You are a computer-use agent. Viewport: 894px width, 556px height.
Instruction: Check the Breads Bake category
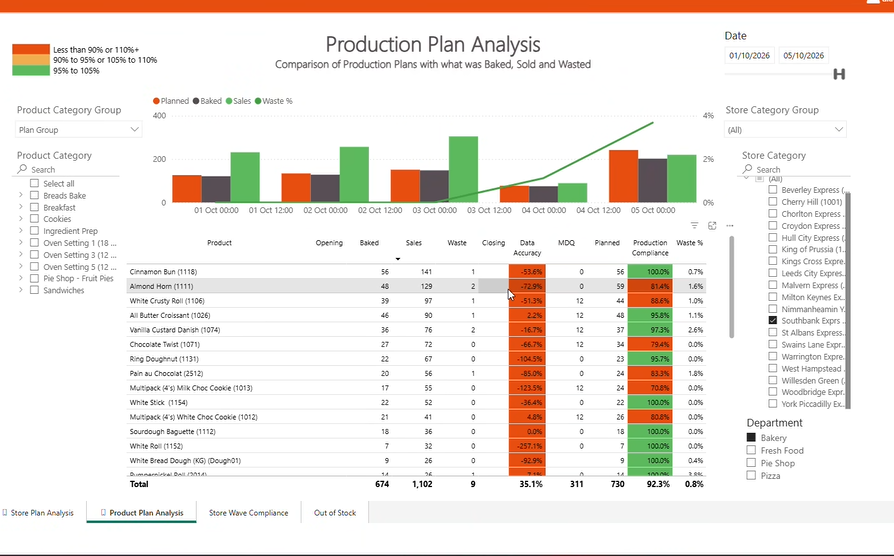click(x=35, y=195)
